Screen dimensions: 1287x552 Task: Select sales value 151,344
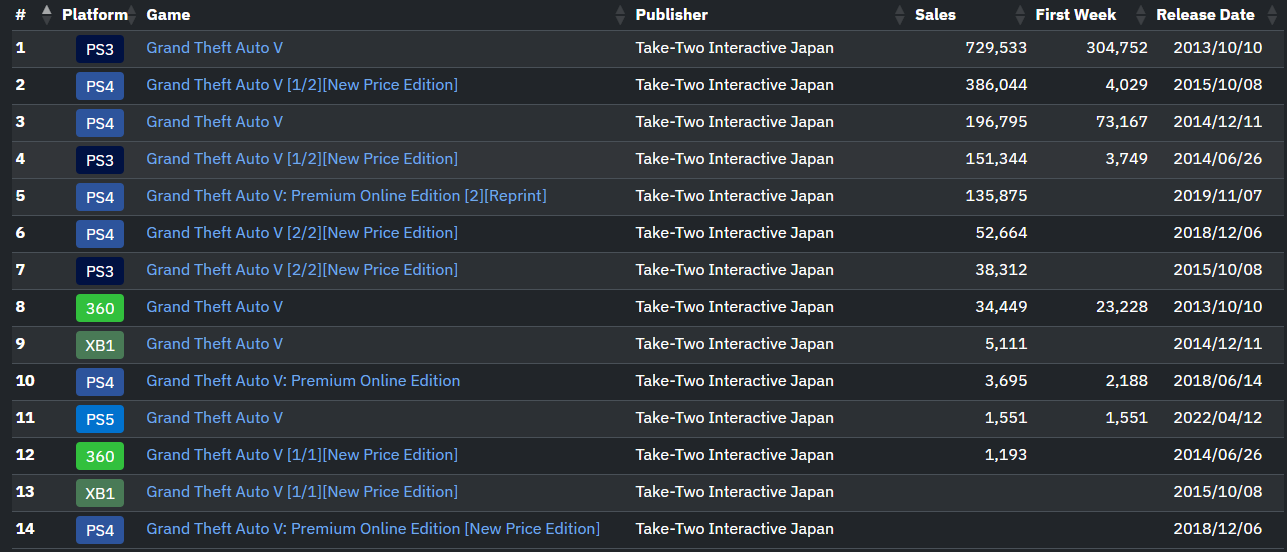[x=996, y=159]
